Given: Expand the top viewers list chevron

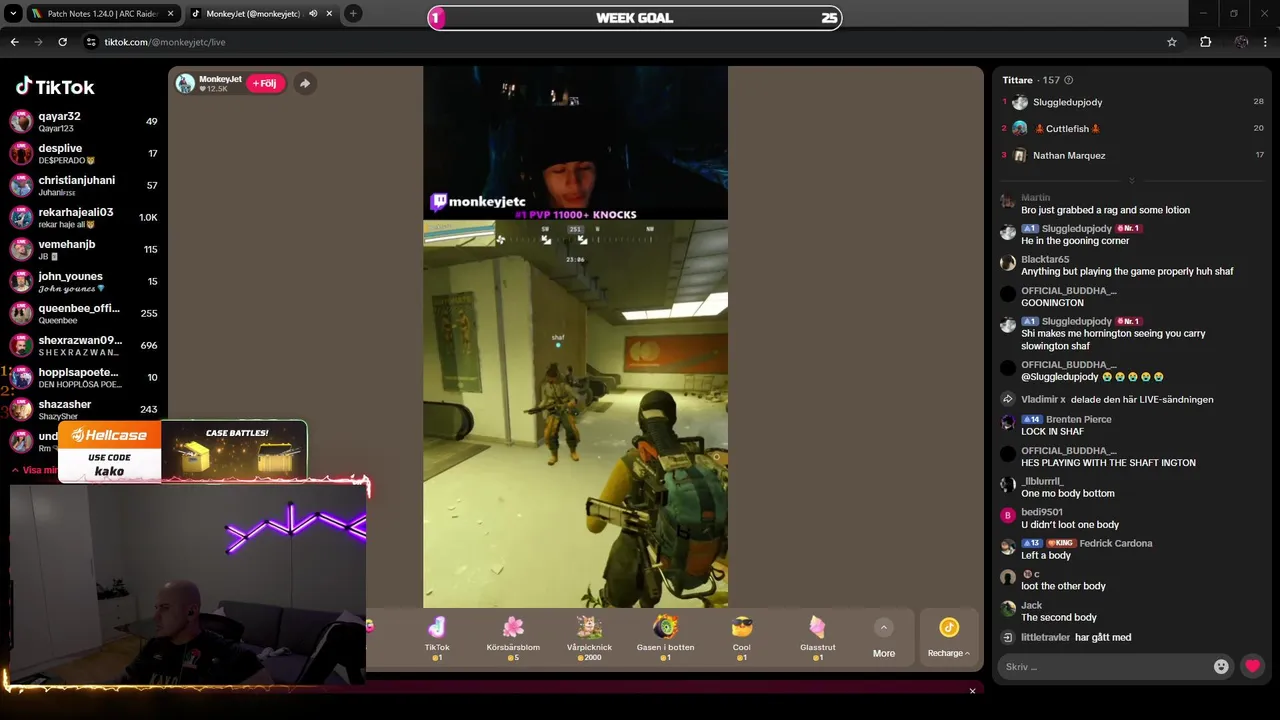Looking at the screenshot, I should pyautogui.click(x=1132, y=181).
